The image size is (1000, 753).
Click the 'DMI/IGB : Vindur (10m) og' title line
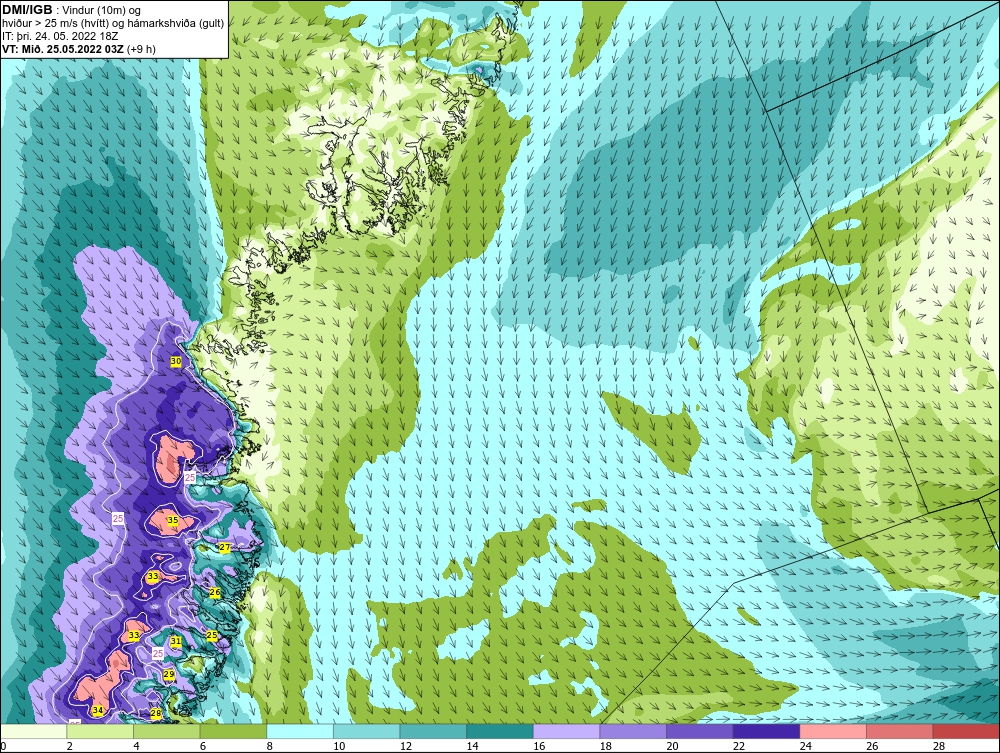tap(72, 10)
